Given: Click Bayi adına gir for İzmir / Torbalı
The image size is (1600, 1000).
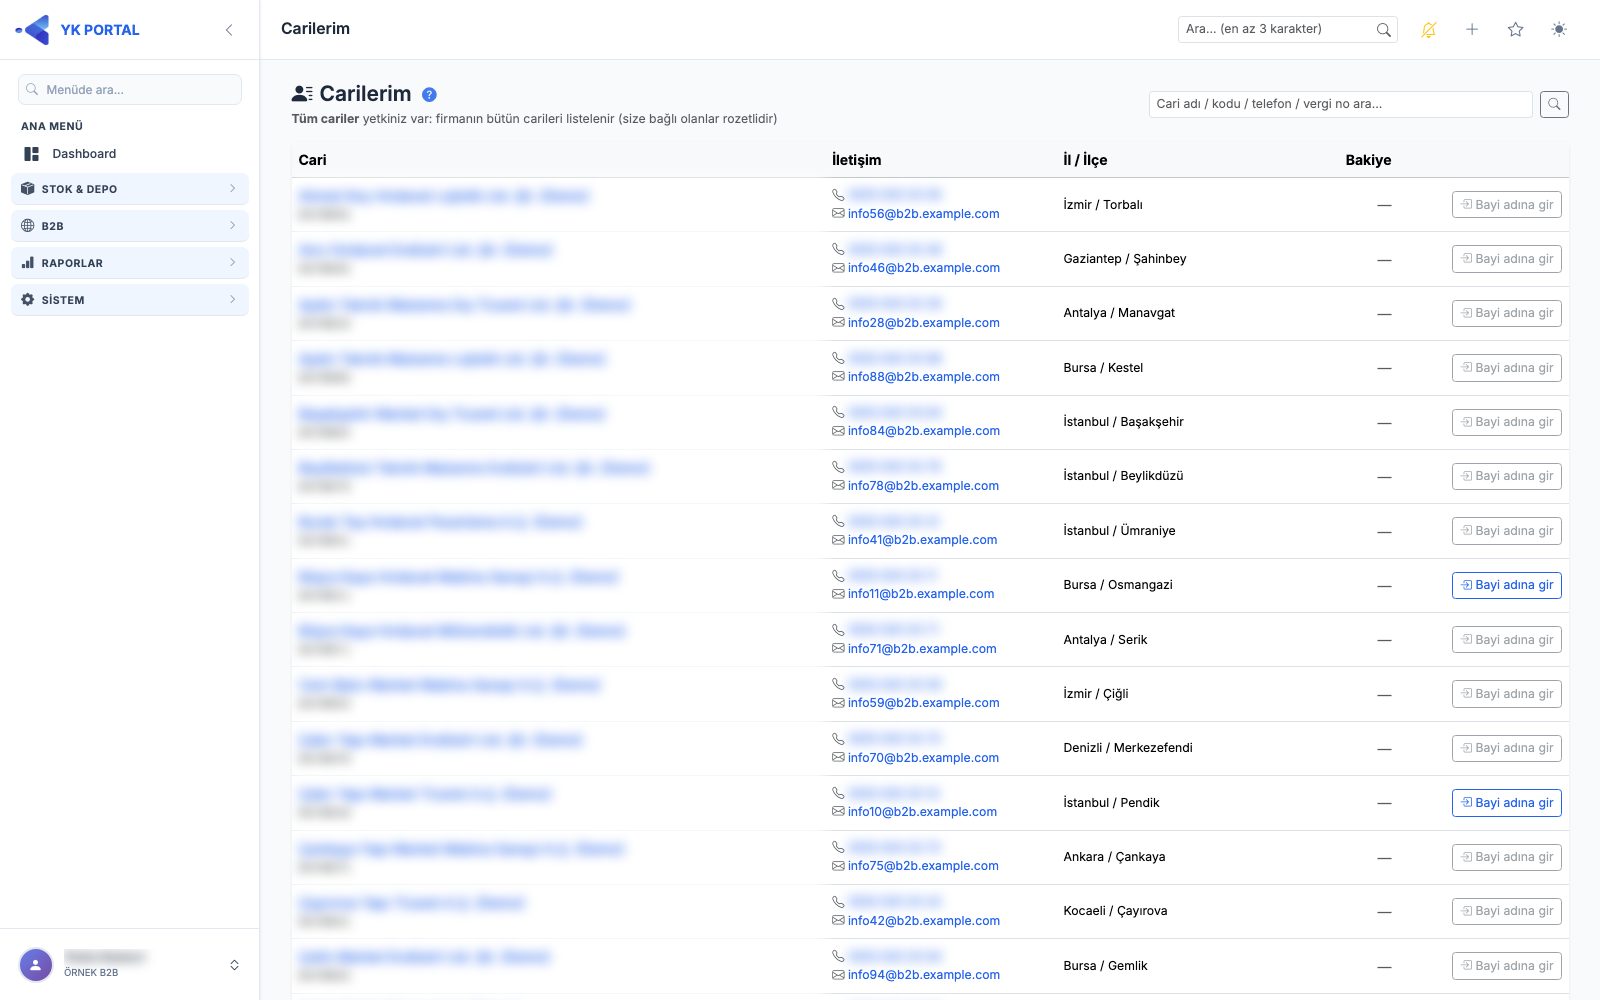Looking at the screenshot, I should (x=1507, y=205).
